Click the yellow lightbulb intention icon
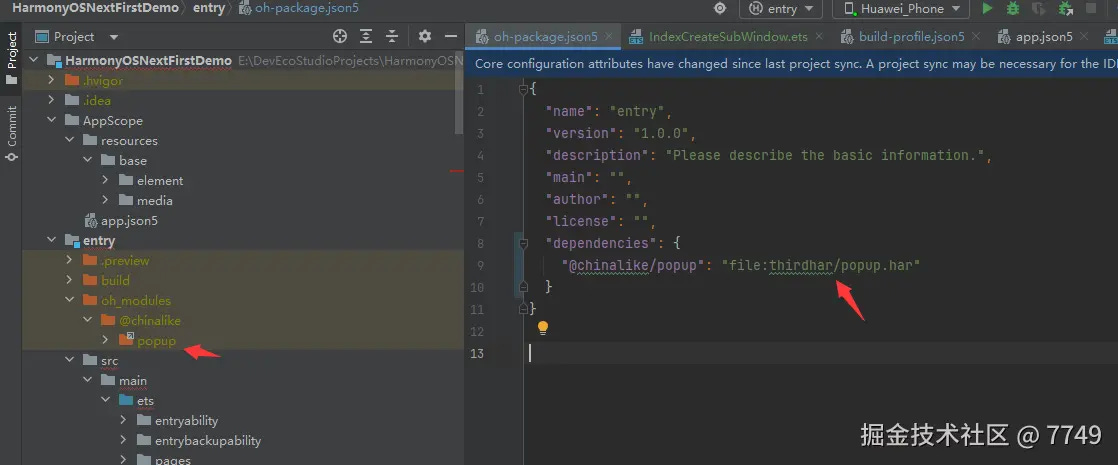 tap(543, 328)
